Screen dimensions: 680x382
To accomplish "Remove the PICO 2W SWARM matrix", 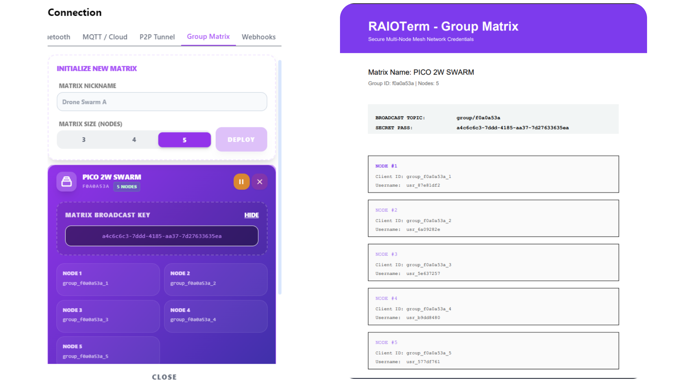I will (x=260, y=182).
